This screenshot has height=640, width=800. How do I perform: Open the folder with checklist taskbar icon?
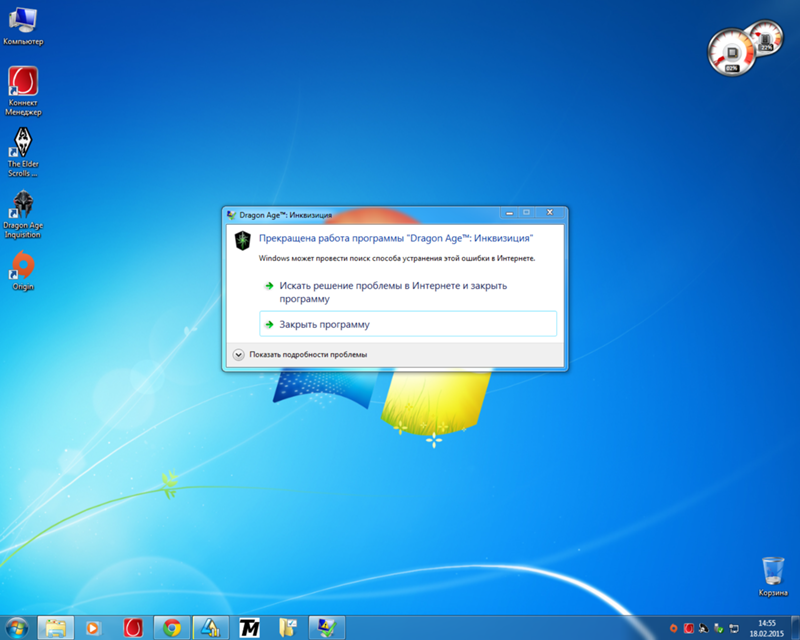pyautogui.click(x=288, y=628)
